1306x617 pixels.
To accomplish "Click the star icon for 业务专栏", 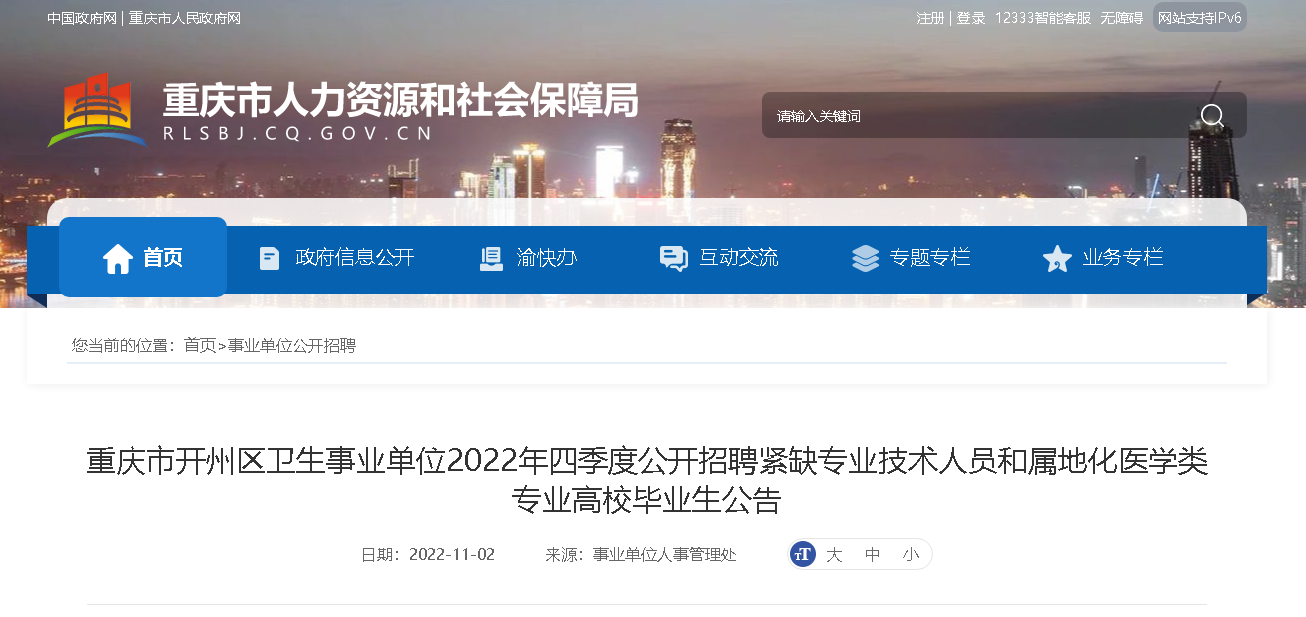I will (1057, 258).
